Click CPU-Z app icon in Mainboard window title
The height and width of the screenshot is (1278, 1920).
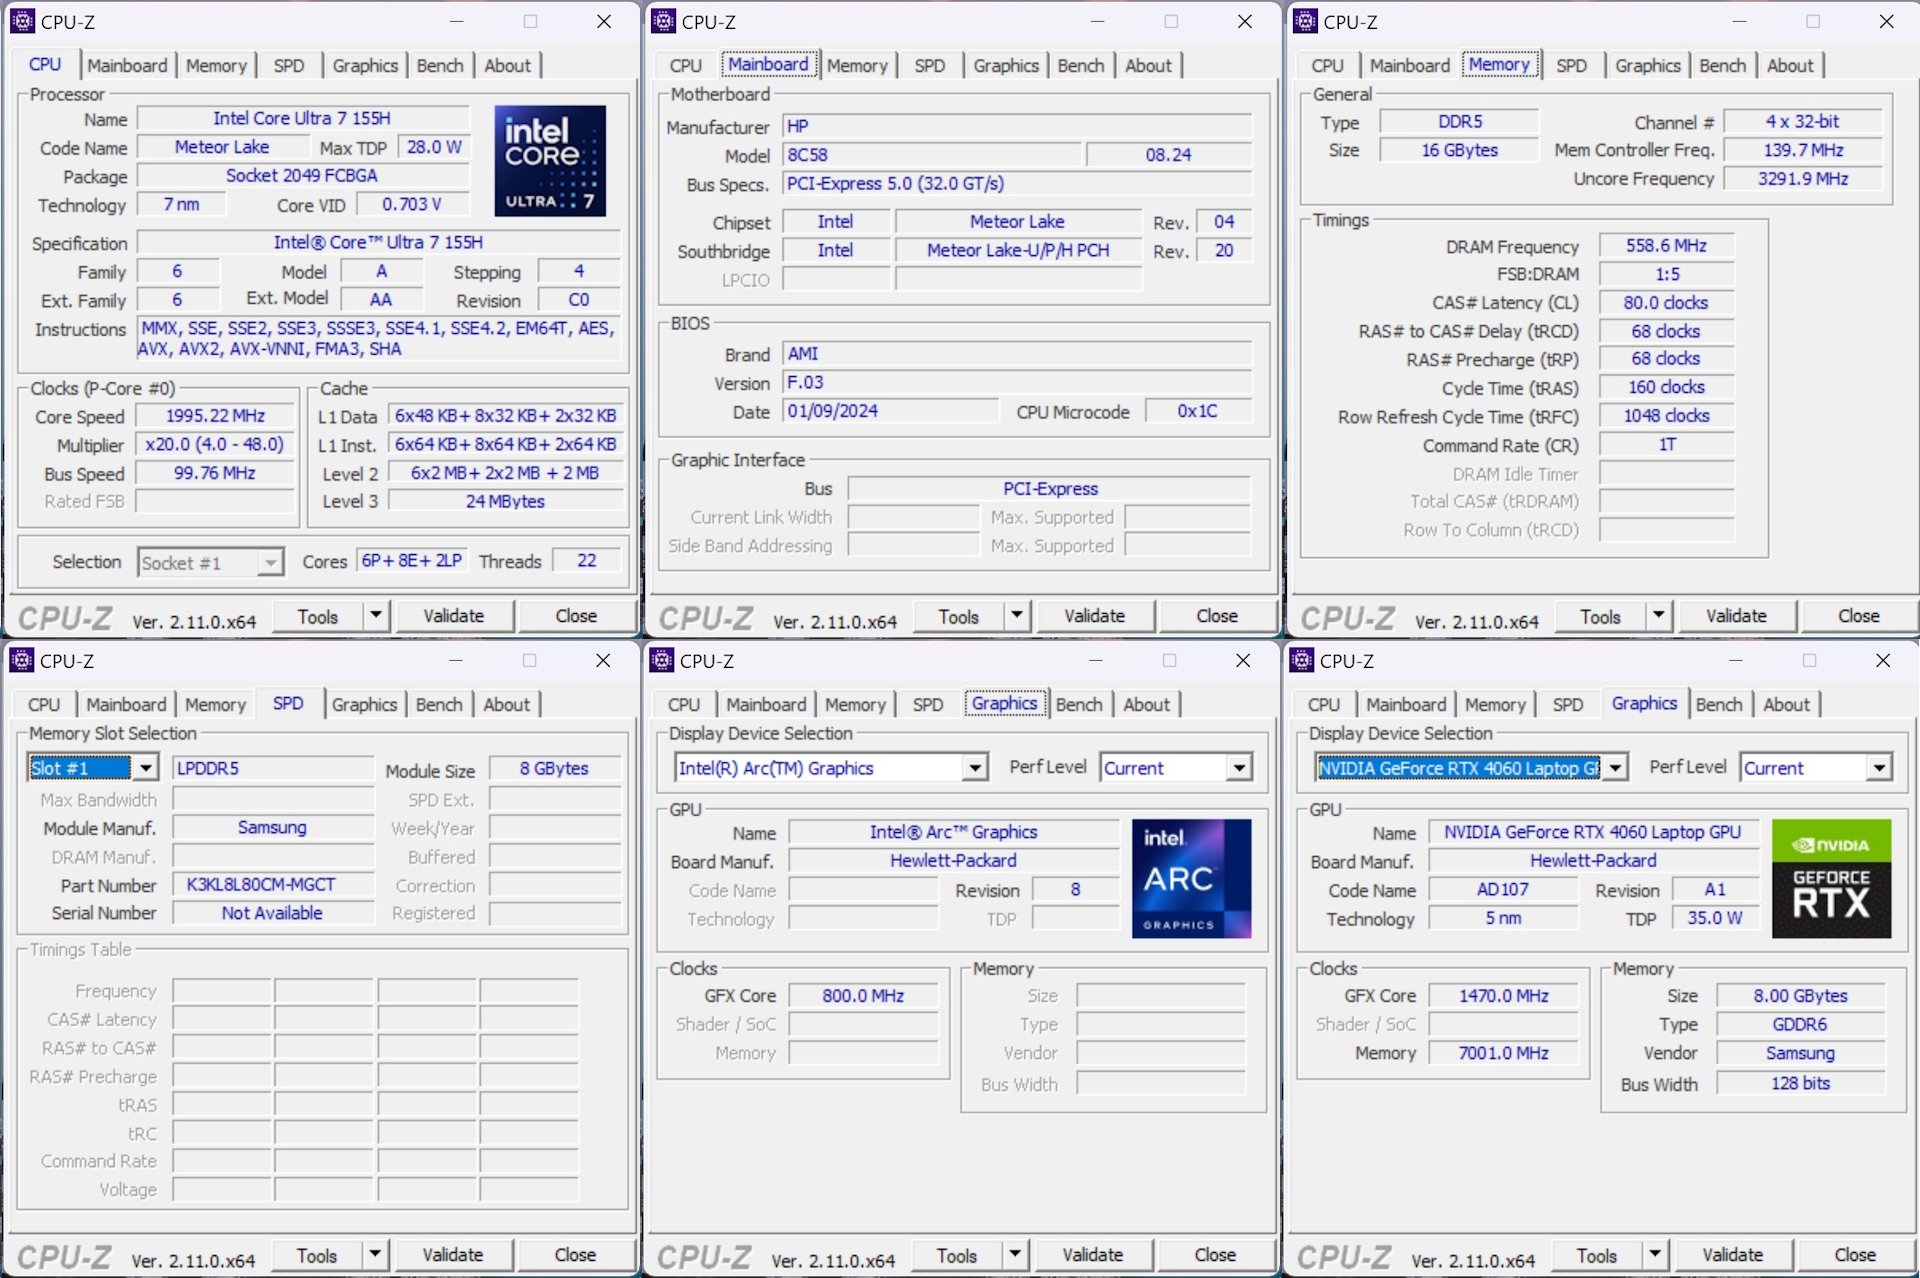663,21
